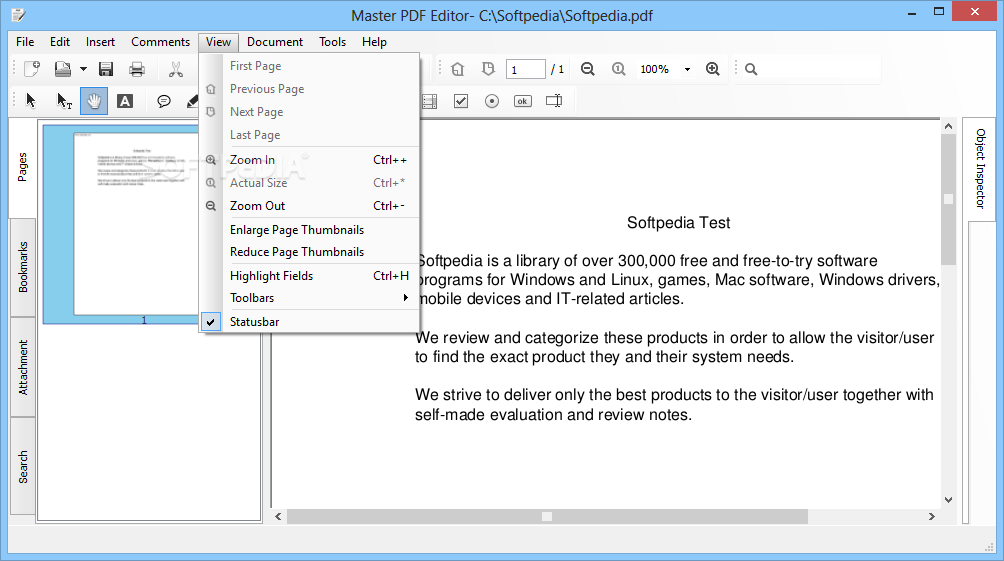This screenshot has height=561, width=1004.
Task: Click the horizontal scrollbar right arrow
Action: coord(932,516)
